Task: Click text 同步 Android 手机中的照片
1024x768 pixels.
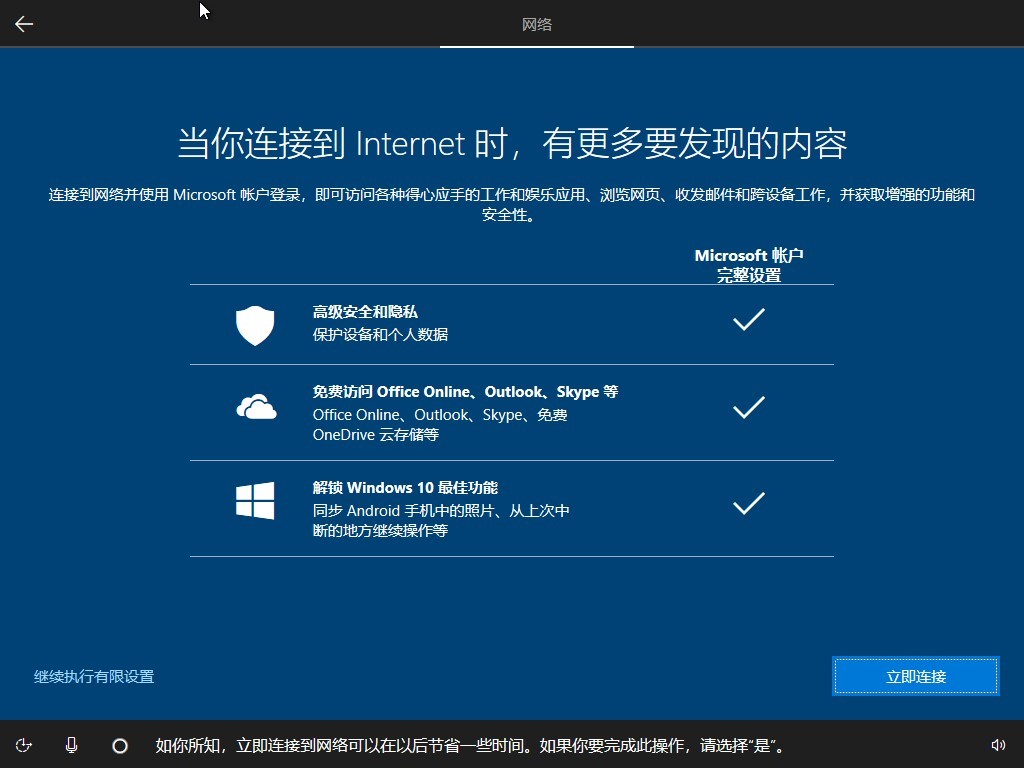Action: (402, 511)
